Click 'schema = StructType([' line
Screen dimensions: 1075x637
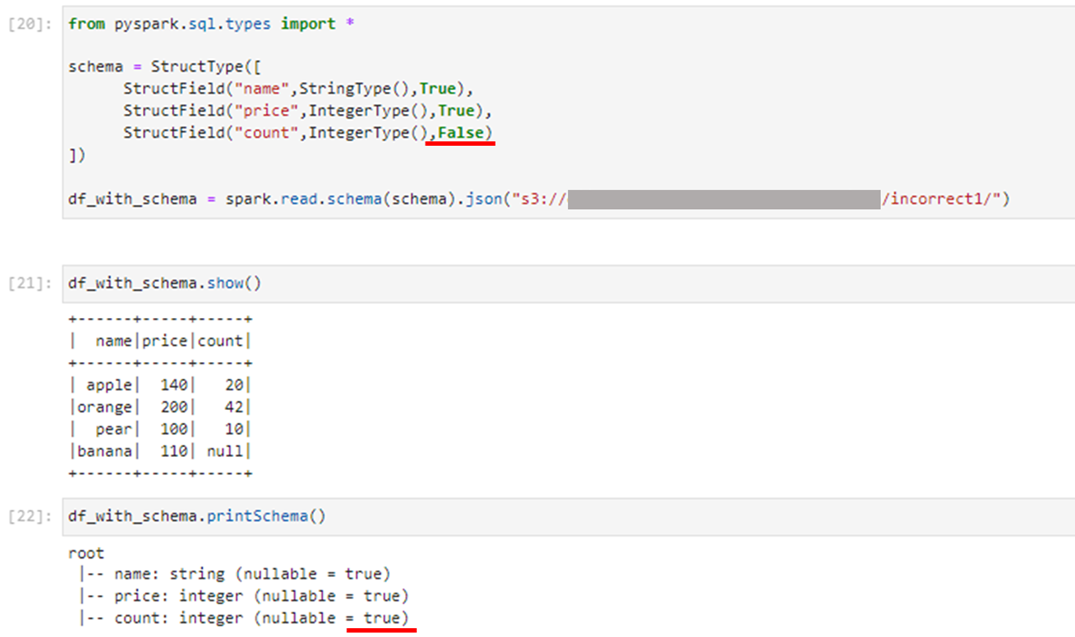click(x=165, y=67)
